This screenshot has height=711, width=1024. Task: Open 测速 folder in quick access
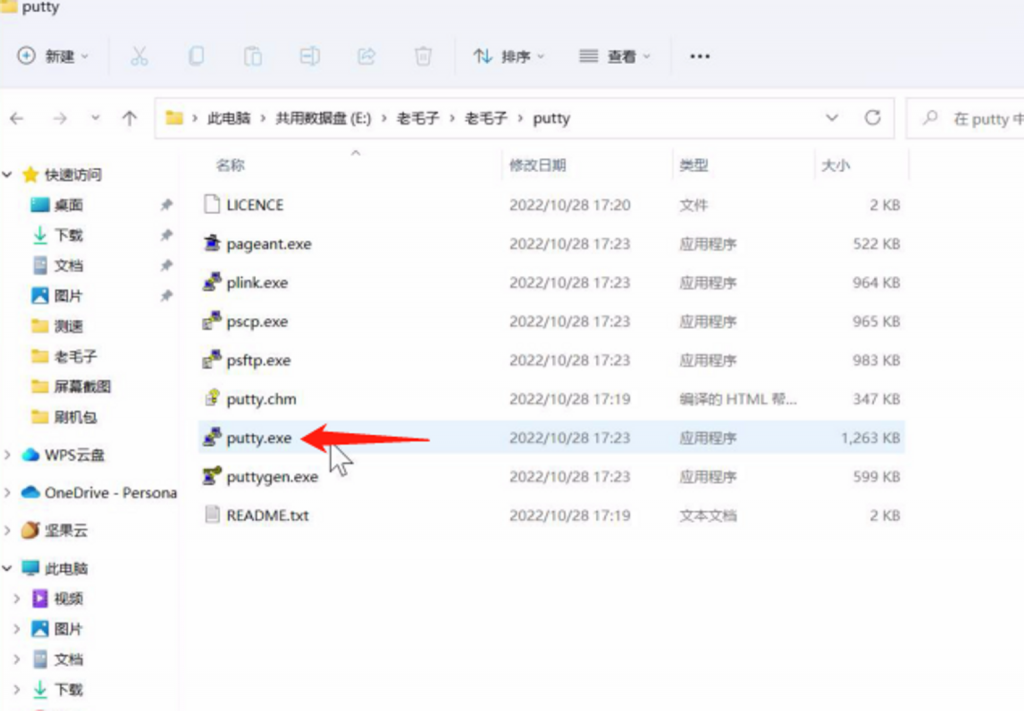coord(68,326)
